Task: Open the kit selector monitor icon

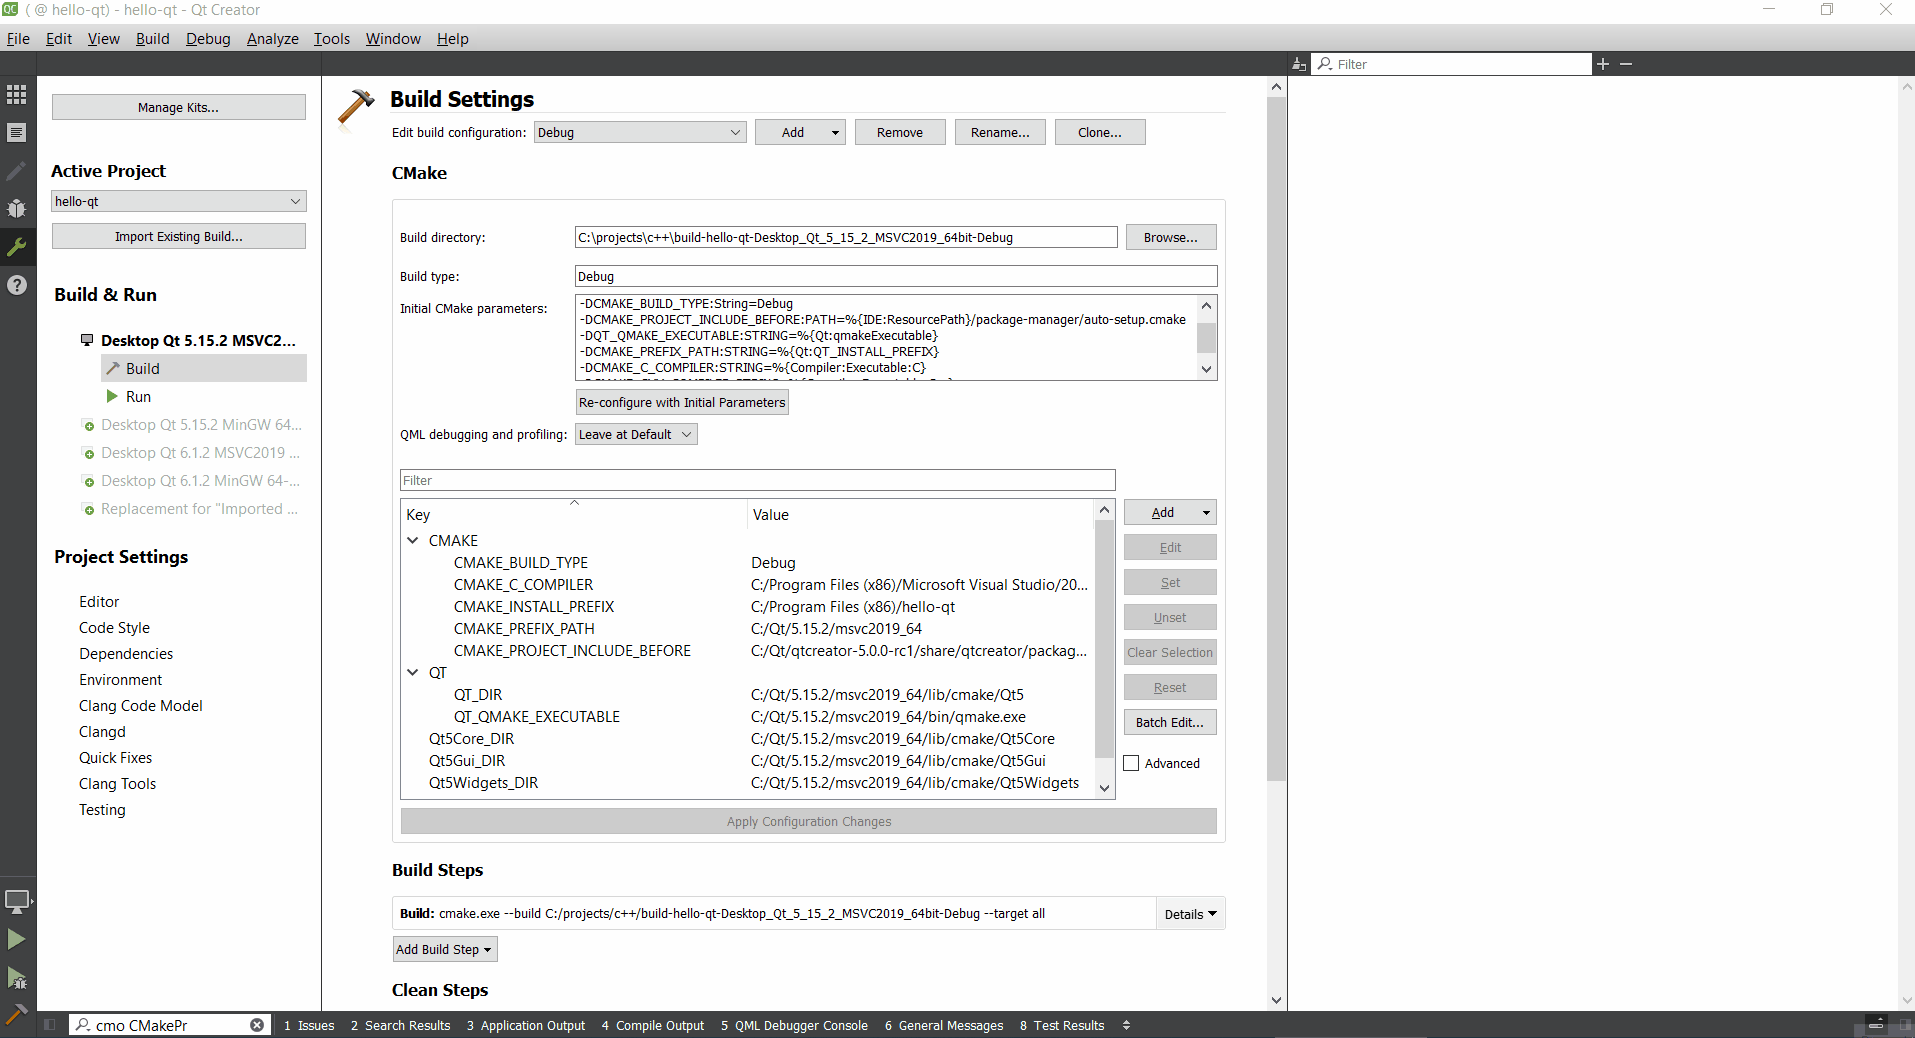Action: (x=16, y=900)
